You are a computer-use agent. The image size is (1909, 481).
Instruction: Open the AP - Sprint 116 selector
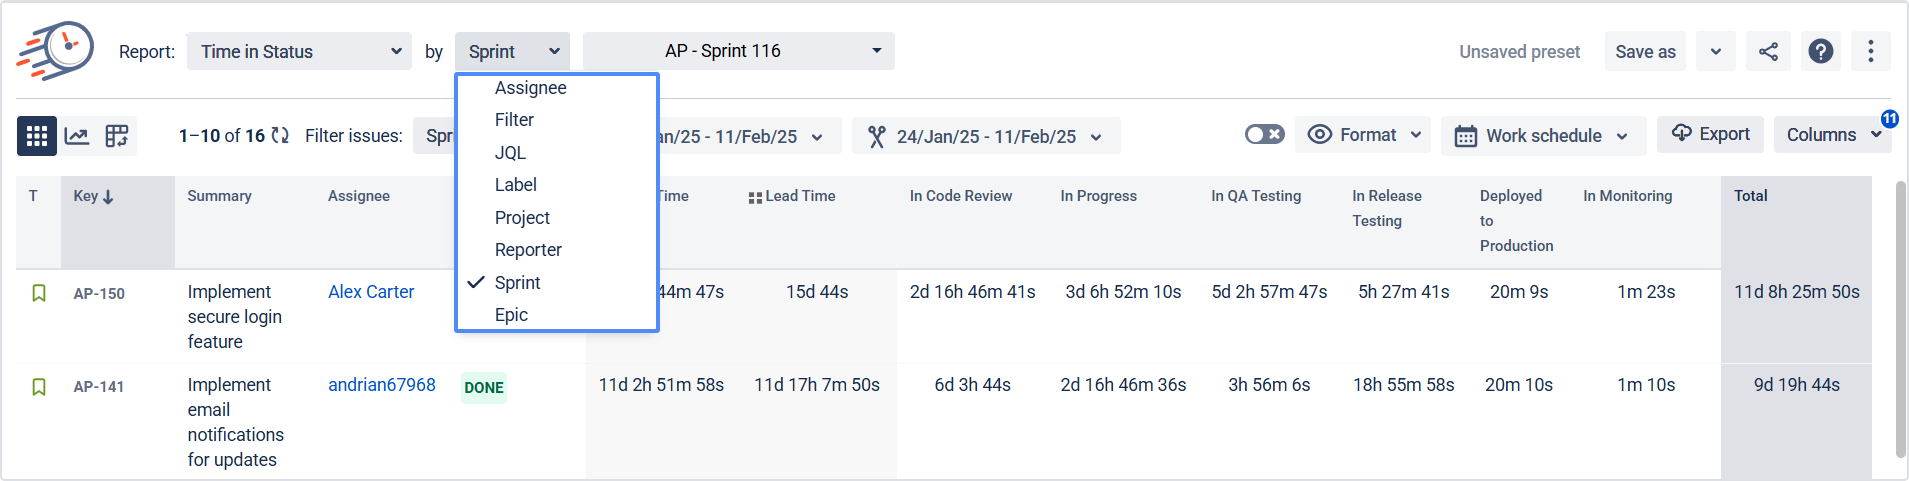tap(738, 51)
